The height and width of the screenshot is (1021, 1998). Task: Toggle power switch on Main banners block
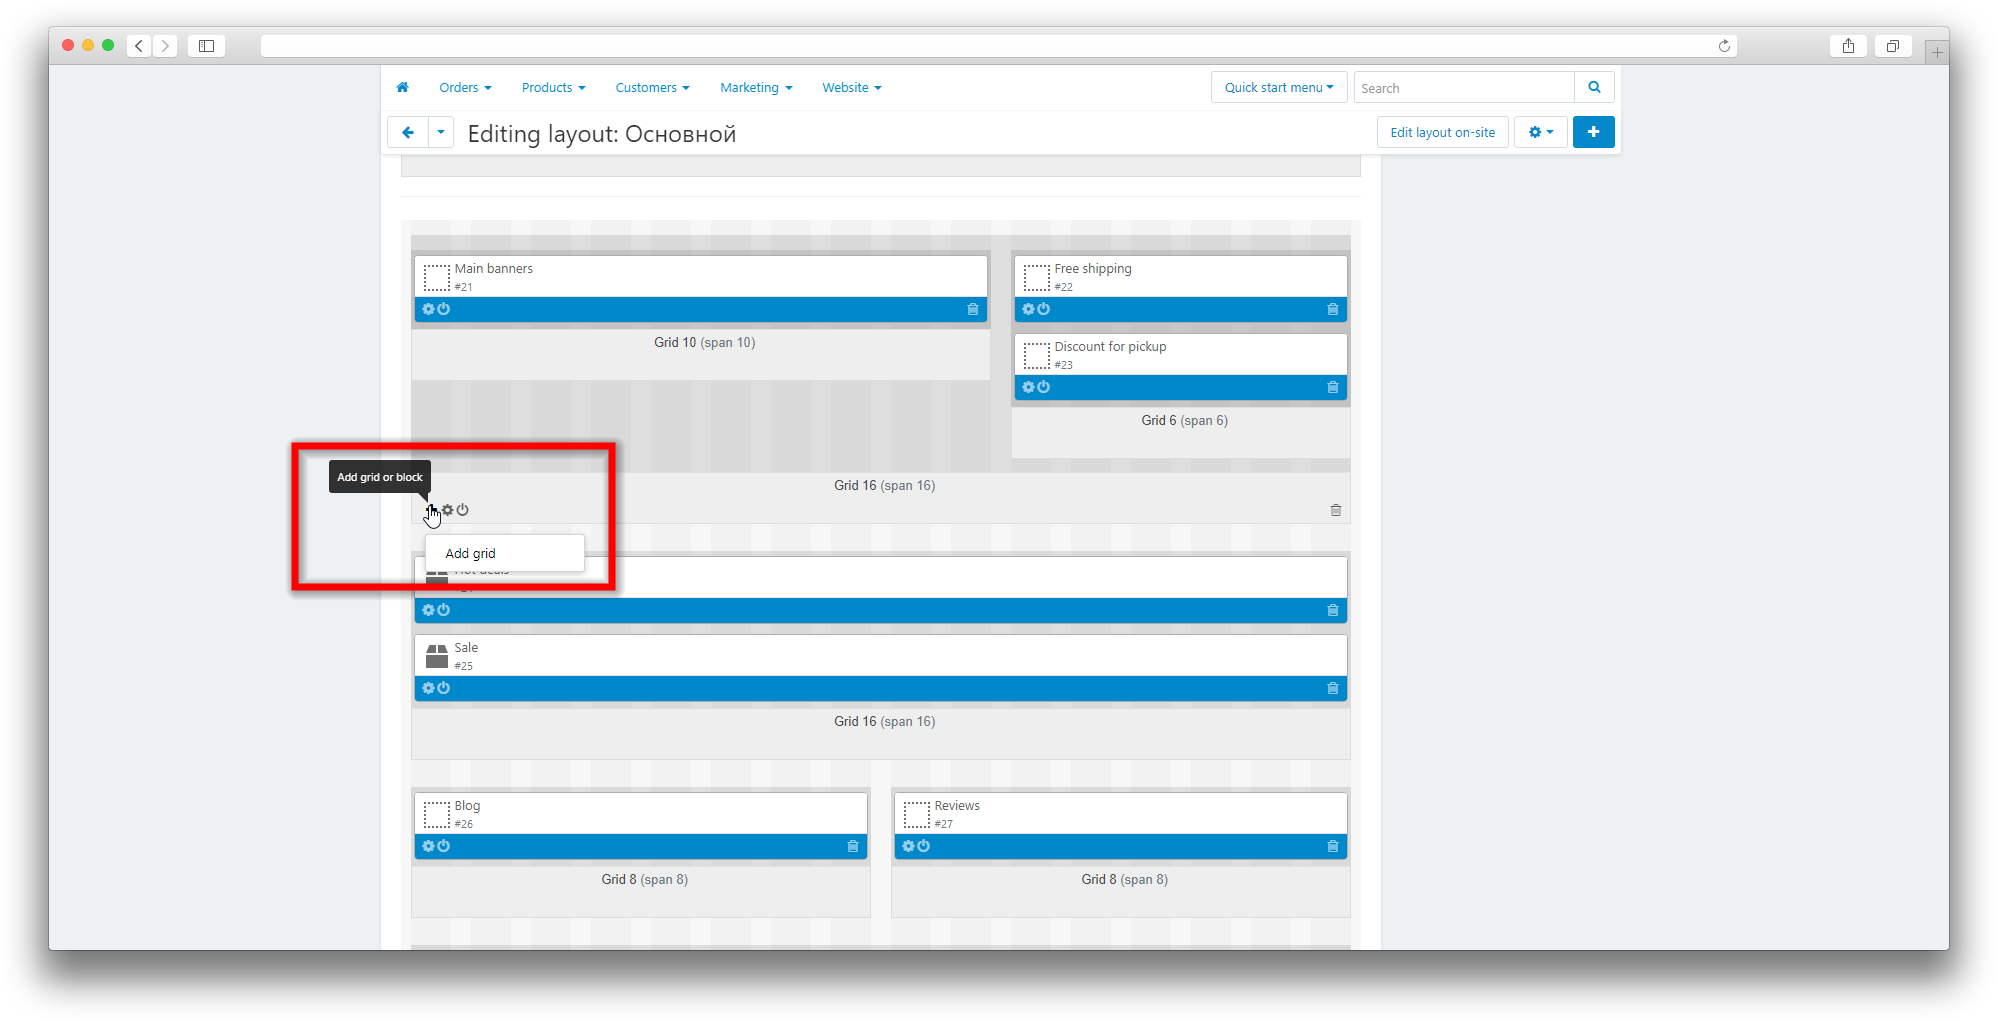444,310
